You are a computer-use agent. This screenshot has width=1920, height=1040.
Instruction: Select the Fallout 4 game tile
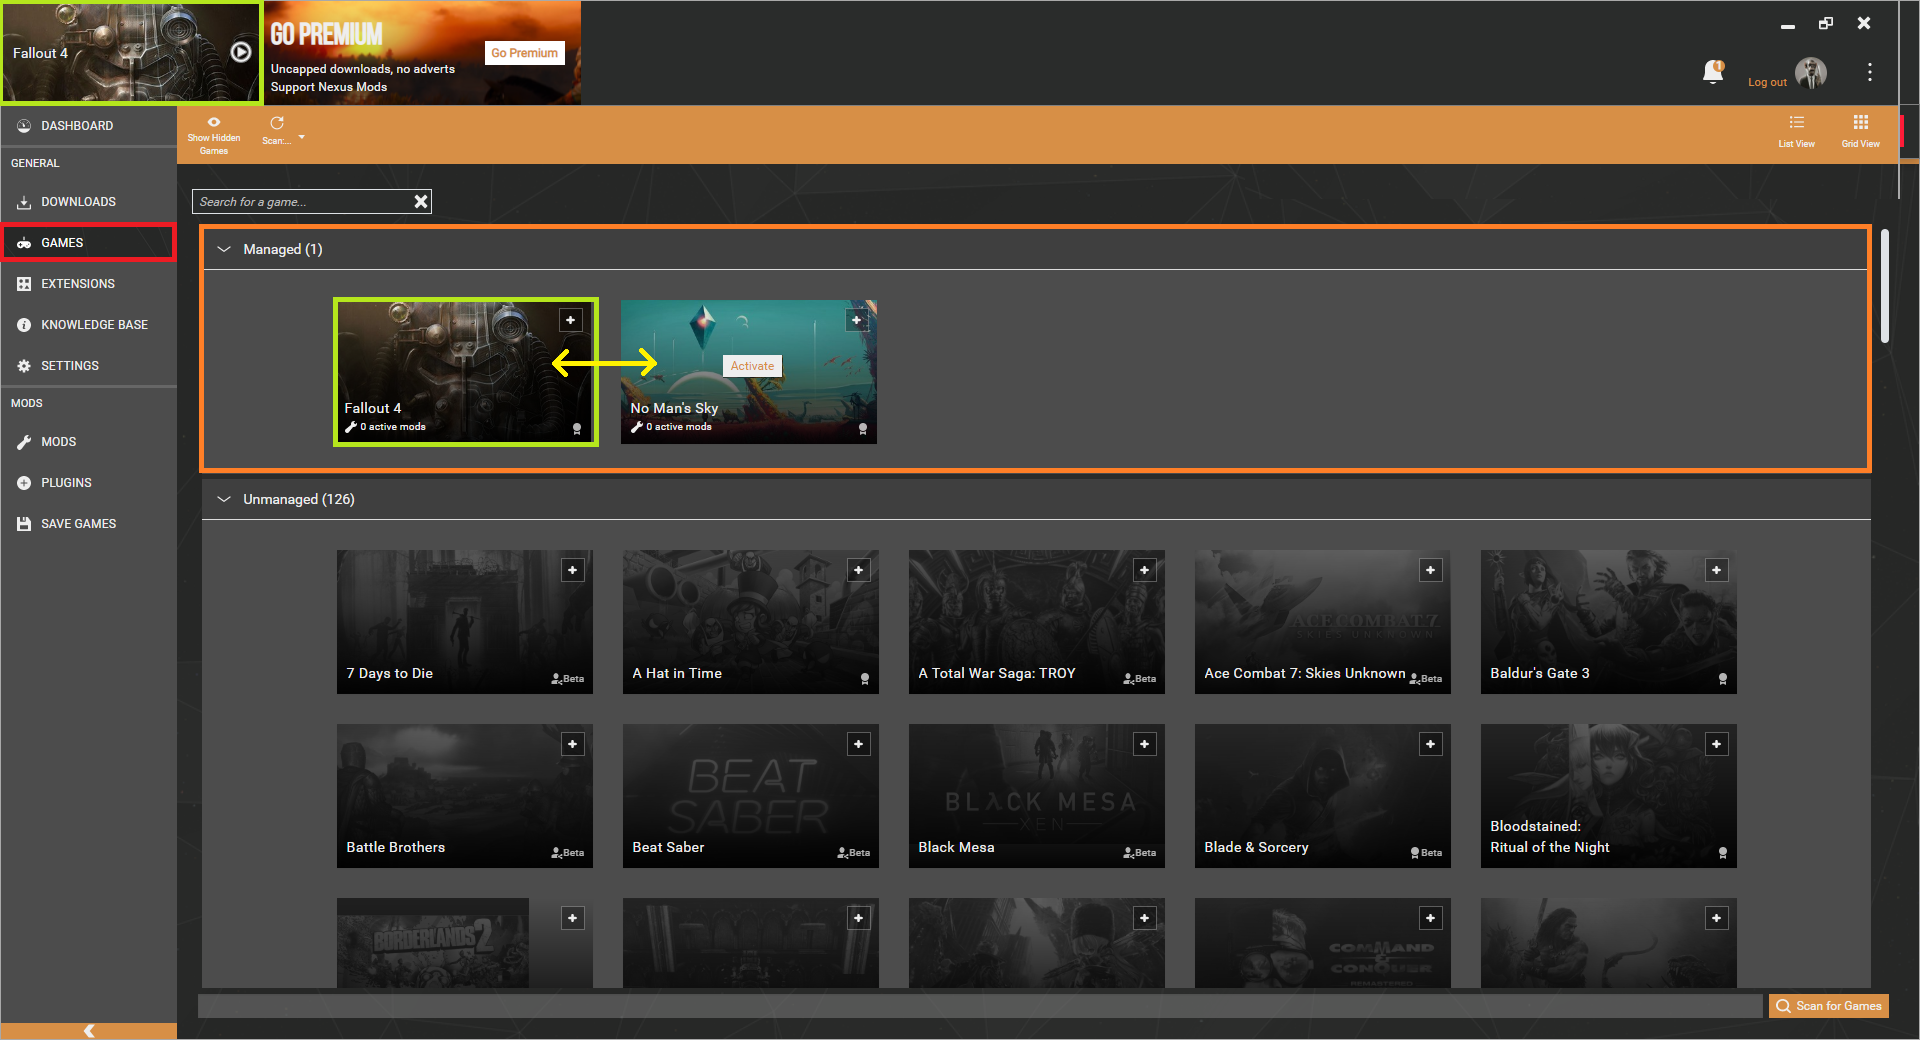click(x=465, y=371)
